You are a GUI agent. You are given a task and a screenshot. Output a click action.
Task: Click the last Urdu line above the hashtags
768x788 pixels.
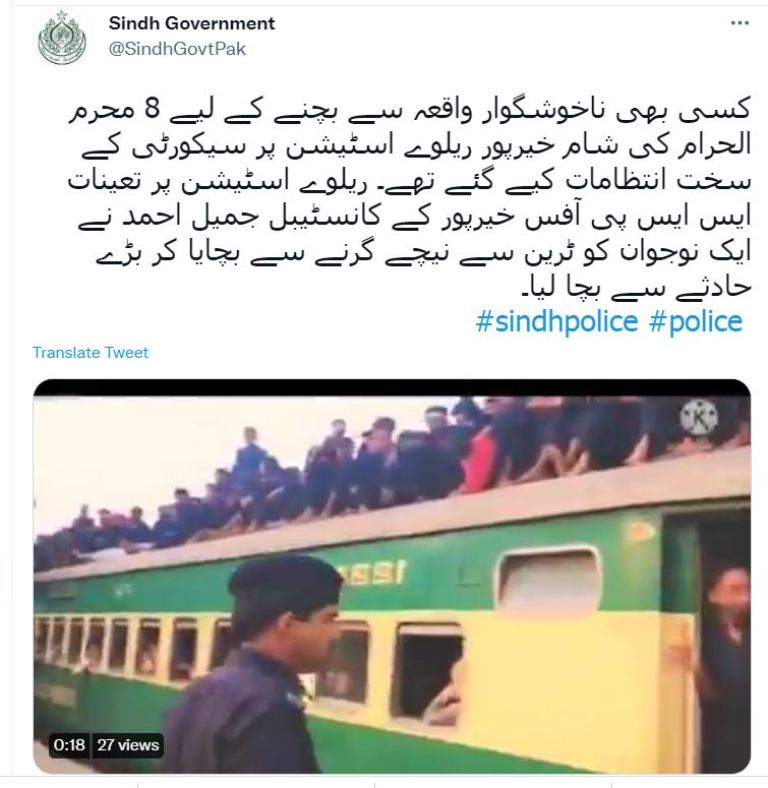coord(636,286)
